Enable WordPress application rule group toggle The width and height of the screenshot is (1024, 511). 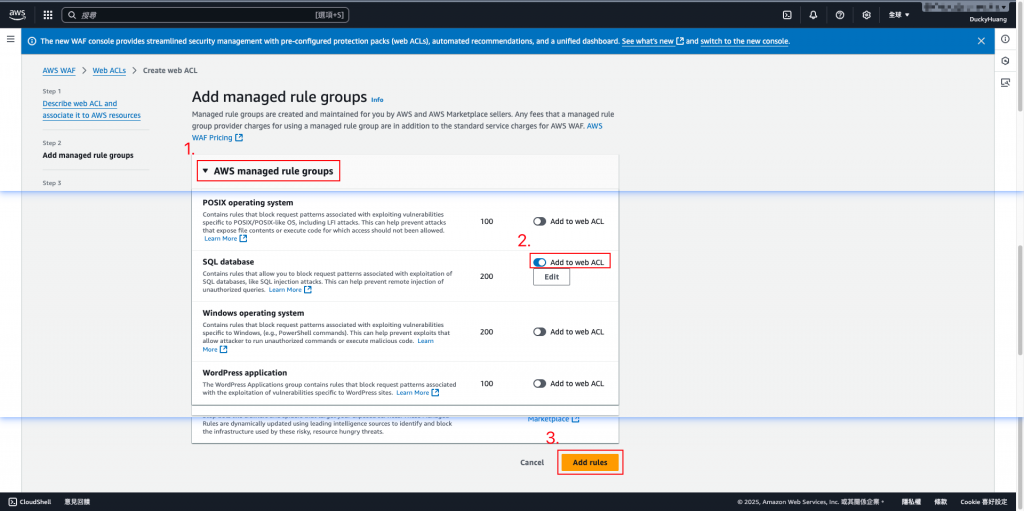click(539, 384)
